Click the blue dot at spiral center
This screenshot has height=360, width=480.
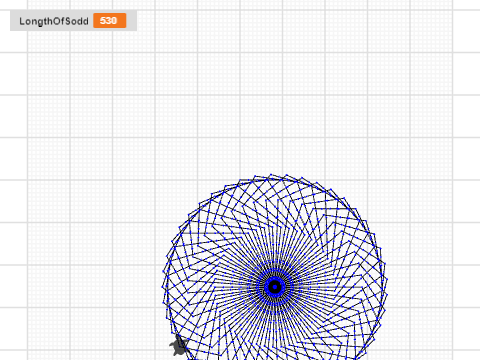tap(275, 287)
